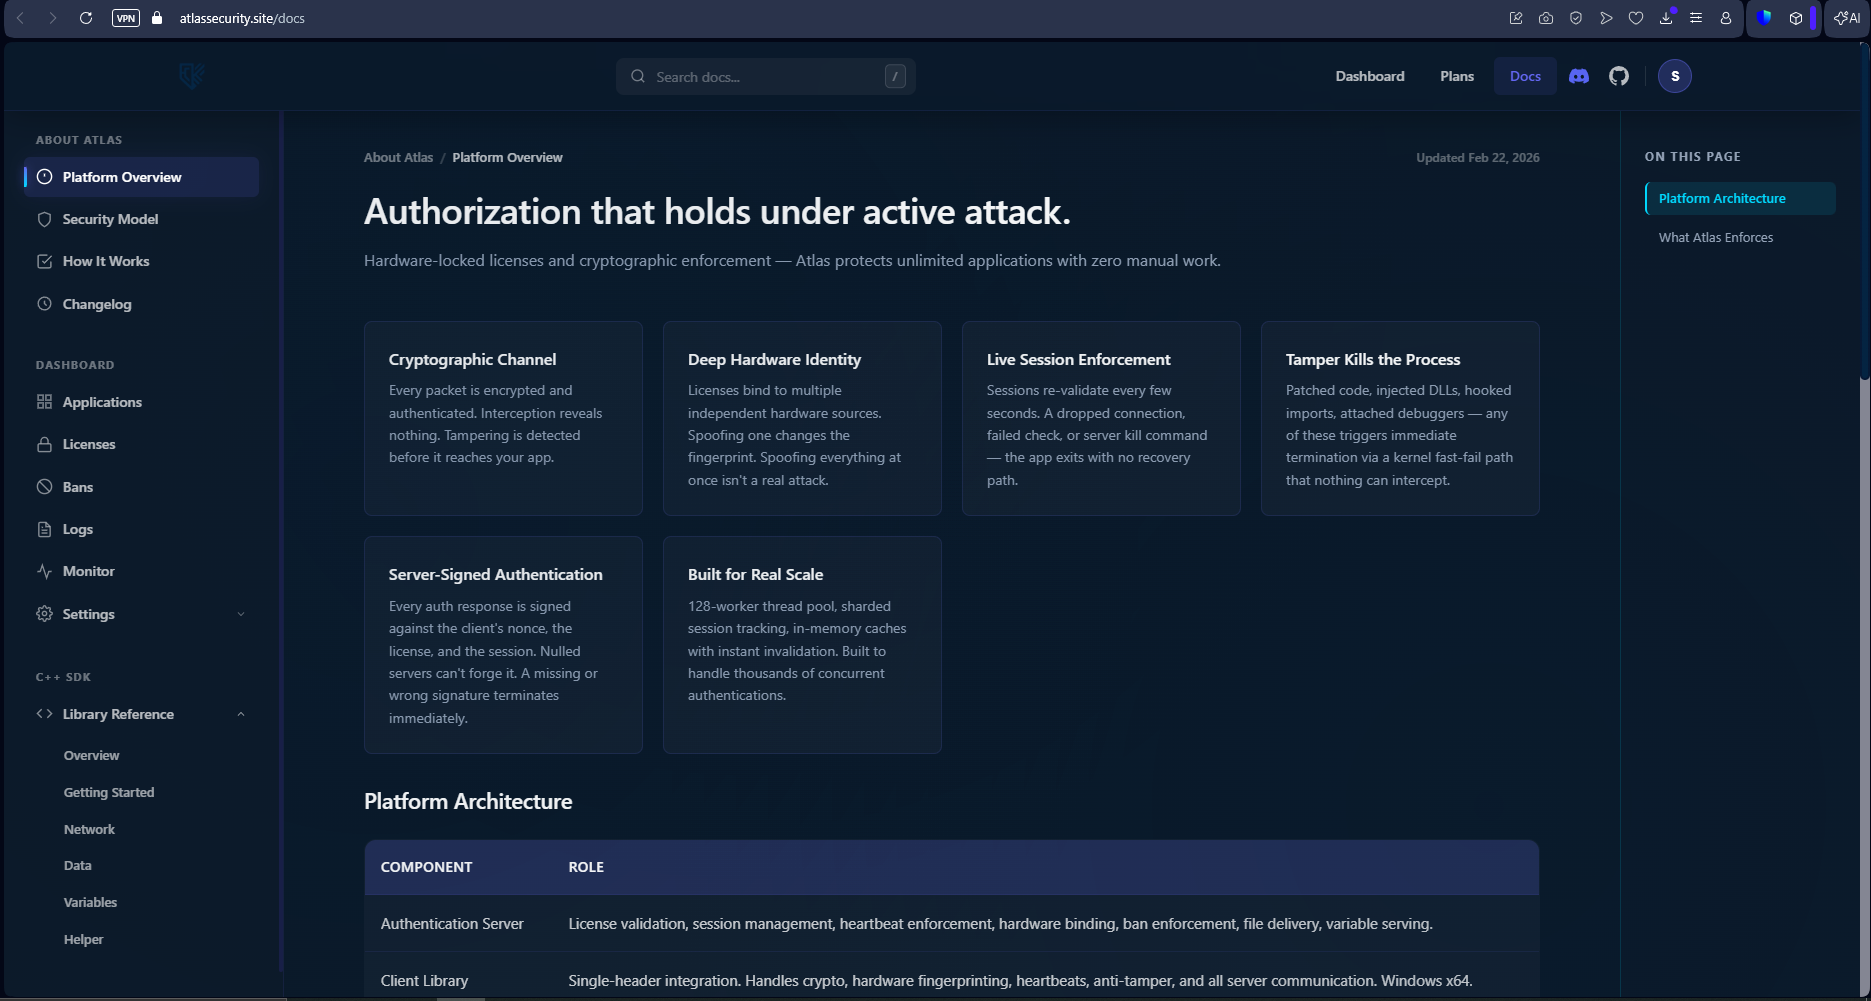Open the Discord icon link
The width and height of the screenshot is (1871, 1001).
pos(1579,76)
